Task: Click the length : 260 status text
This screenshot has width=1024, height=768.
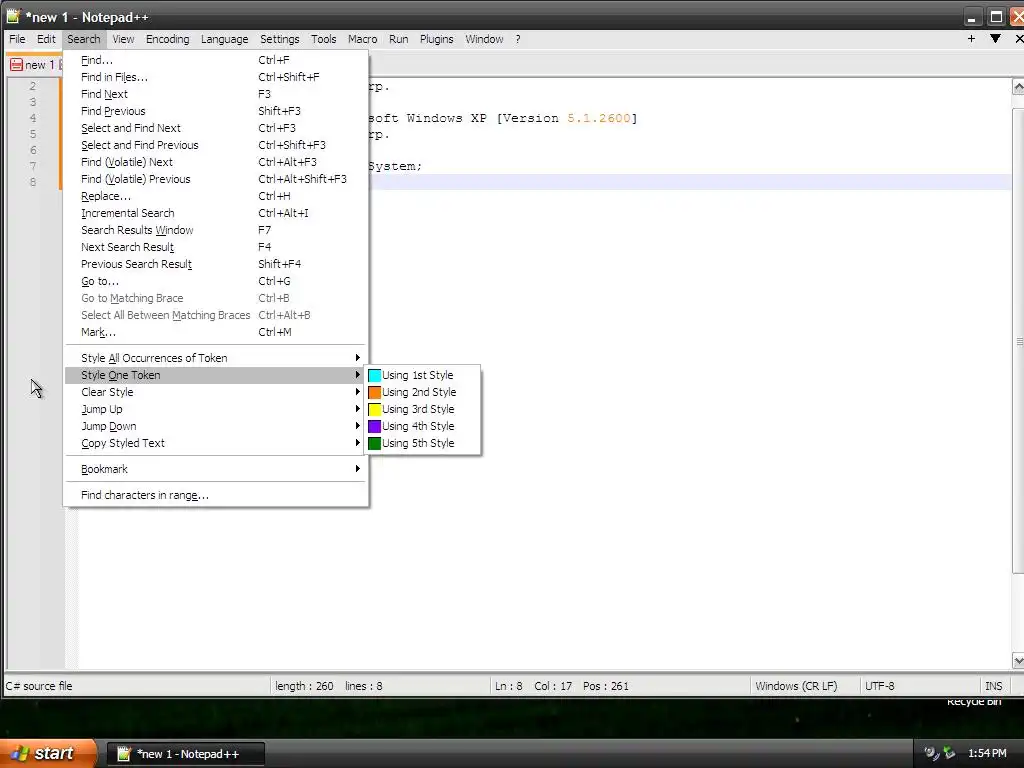Action: point(304,686)
